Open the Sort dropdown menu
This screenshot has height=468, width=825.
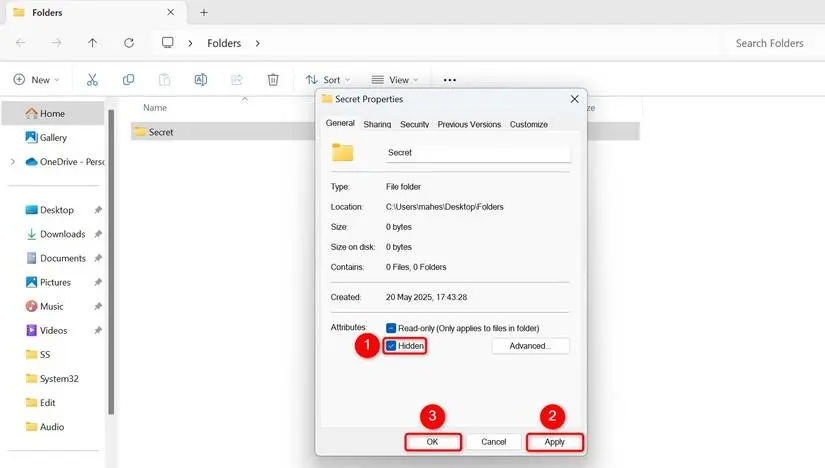coord(328,79)
